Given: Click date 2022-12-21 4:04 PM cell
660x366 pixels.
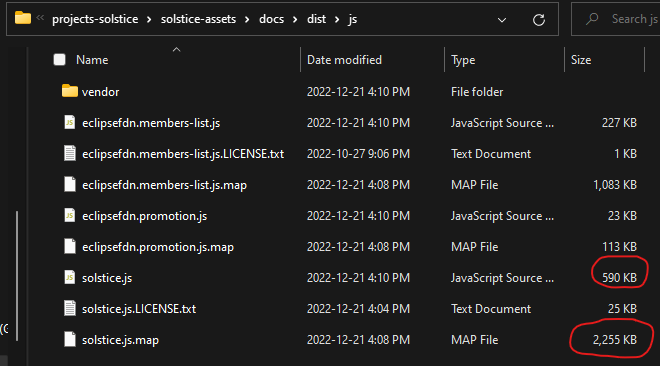Looking at the screenshot, I should point(358,309).
